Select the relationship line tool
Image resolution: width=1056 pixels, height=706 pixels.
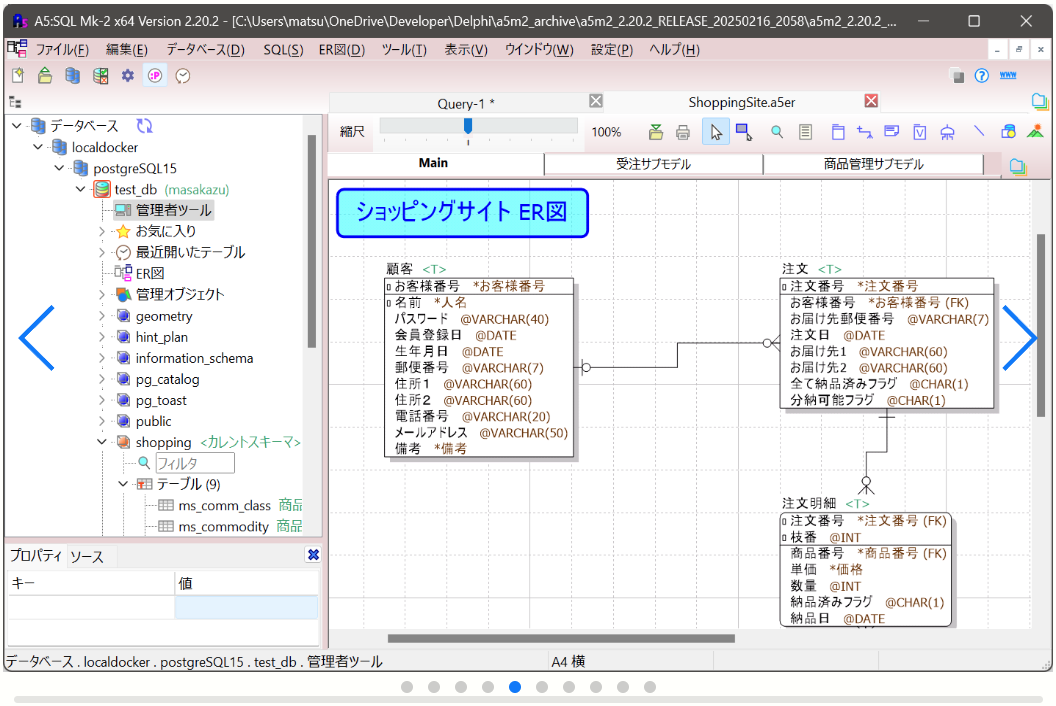864,132
